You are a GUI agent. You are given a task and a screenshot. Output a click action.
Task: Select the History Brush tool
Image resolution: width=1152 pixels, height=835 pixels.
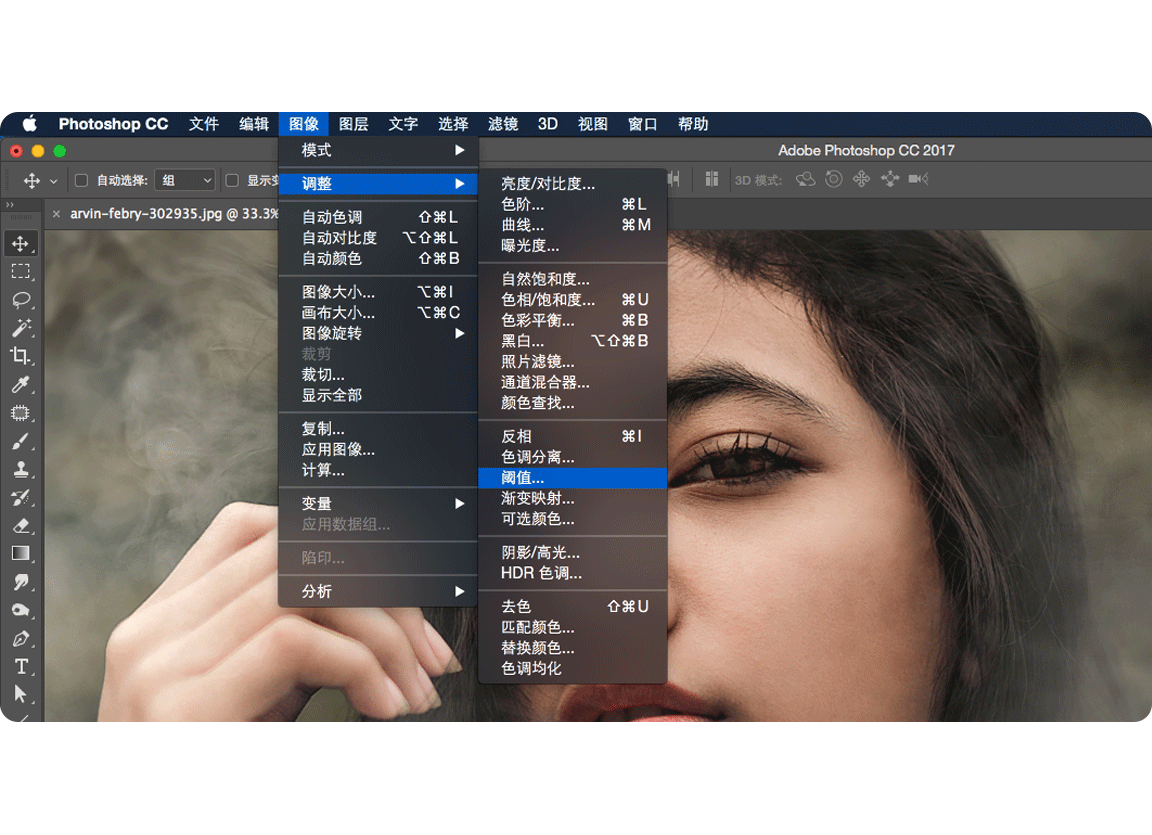(x=21, y=497)
